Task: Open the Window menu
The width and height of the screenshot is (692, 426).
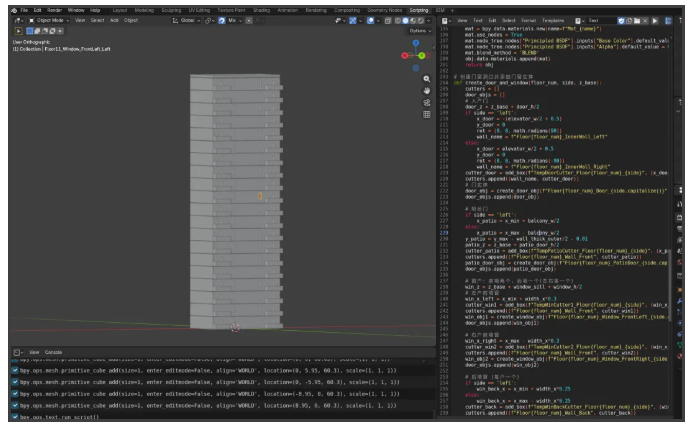Action: pyautogui.click(x=76, y=10)
